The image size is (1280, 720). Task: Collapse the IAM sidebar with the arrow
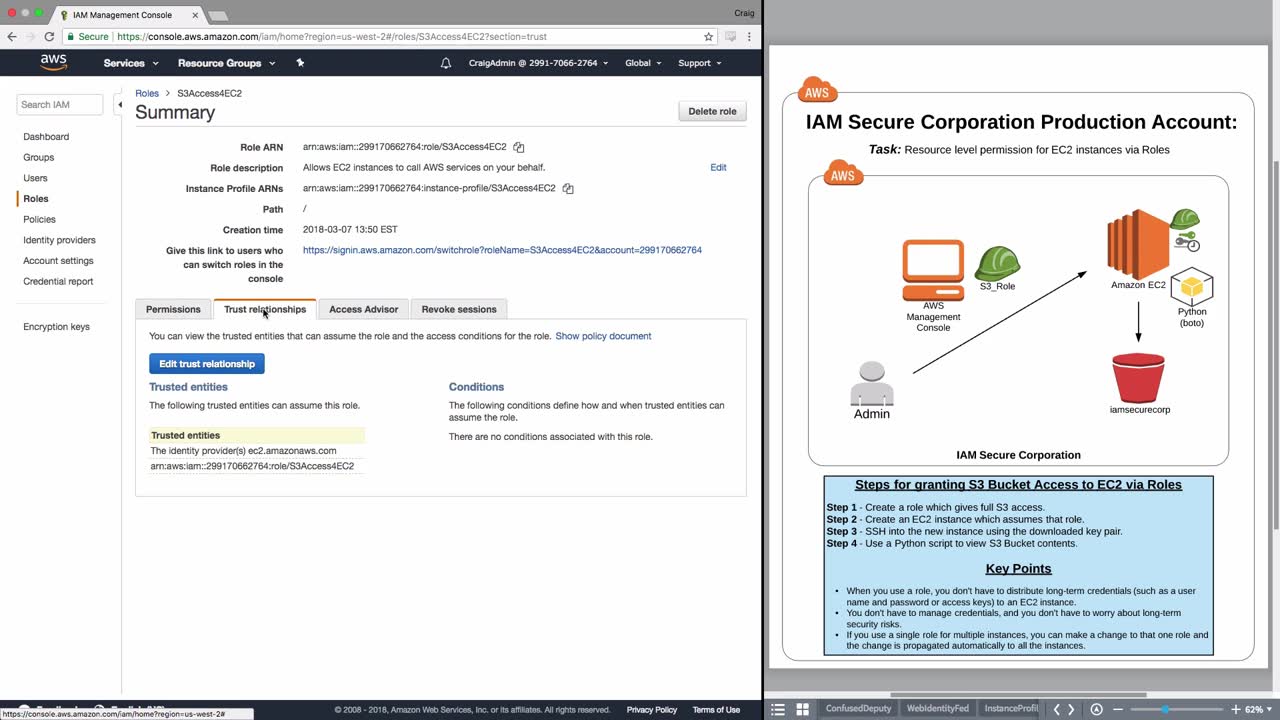click(119, 104)
